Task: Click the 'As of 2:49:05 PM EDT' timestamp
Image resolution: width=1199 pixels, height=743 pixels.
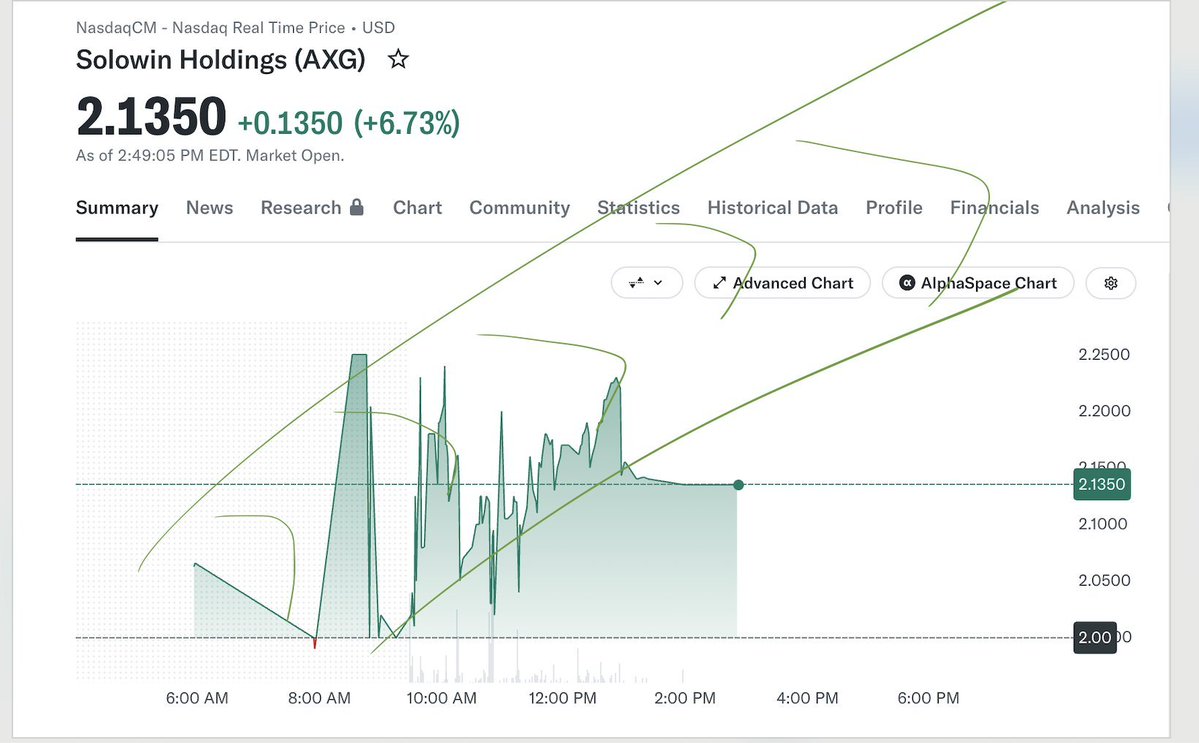Action: coord(210,156)
